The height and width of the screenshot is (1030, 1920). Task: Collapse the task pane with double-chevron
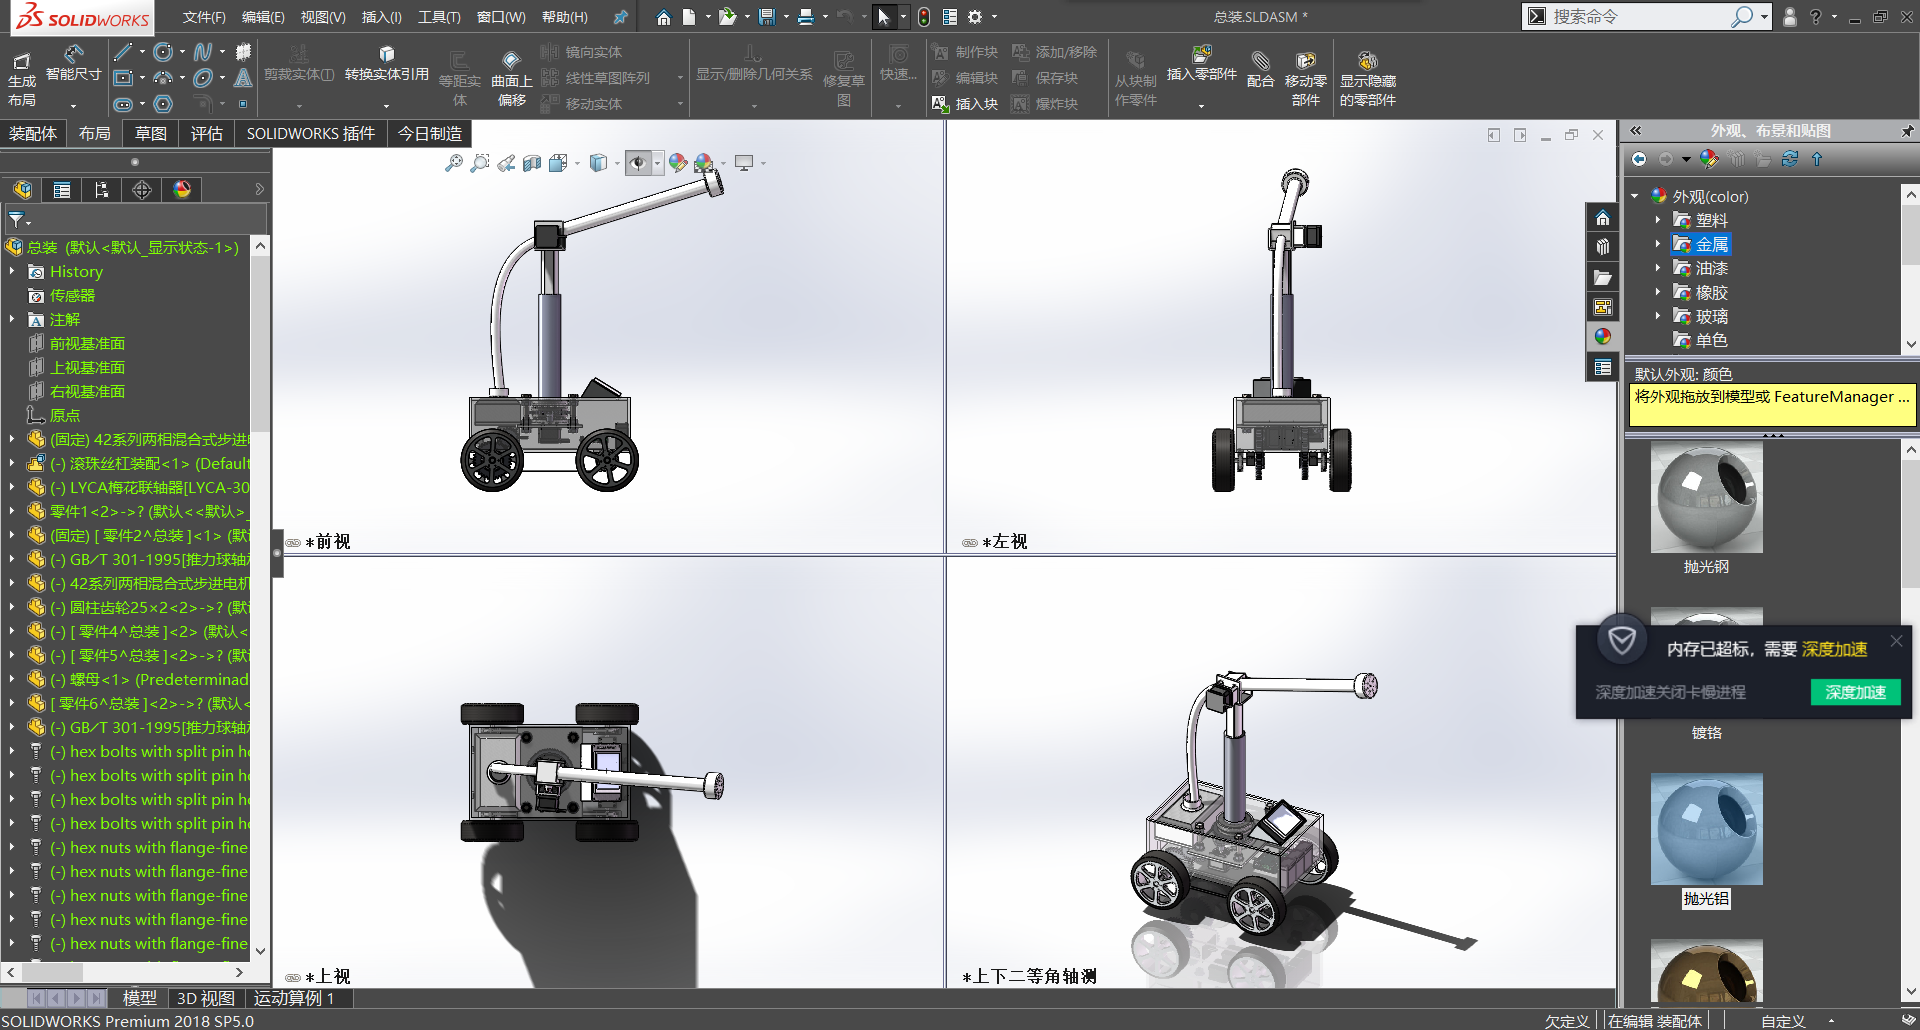1636,131
